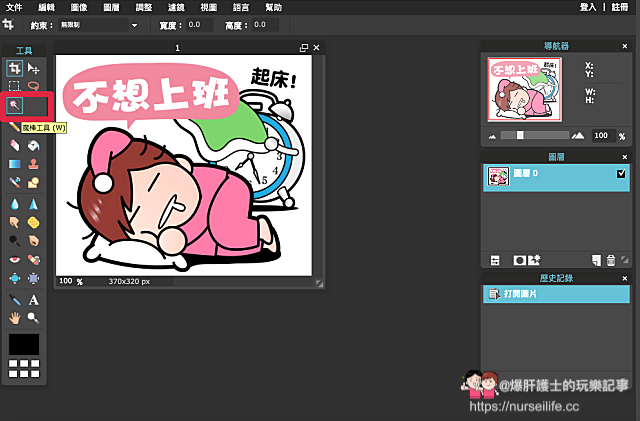Select the Blur water drop tool
640x421 pixels.
click(15, 204)
